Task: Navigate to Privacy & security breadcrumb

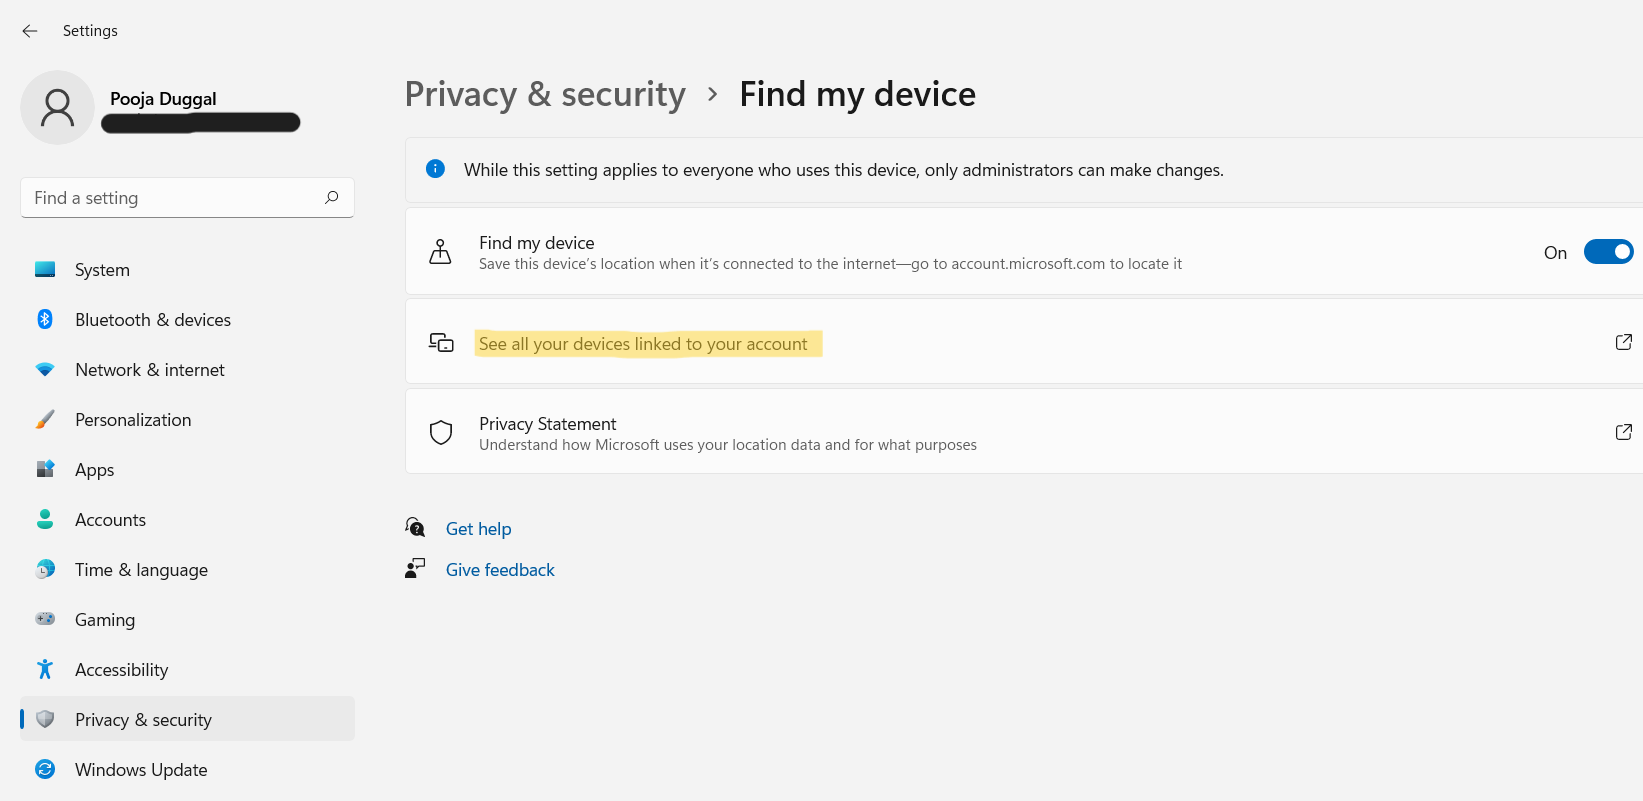Action: click(545, 94)
